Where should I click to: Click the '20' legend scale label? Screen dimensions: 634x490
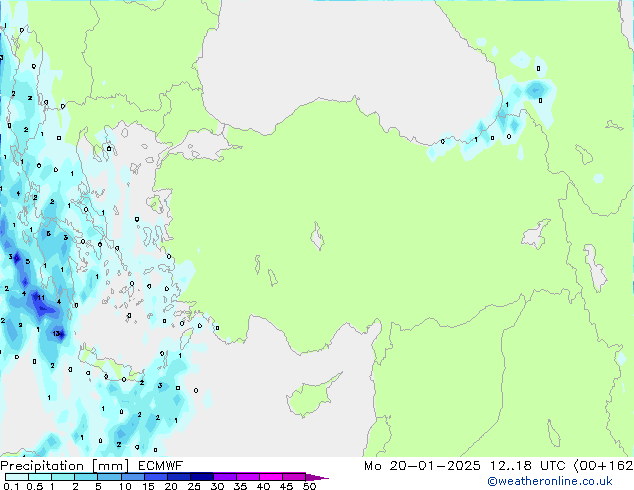pos(171,486)
